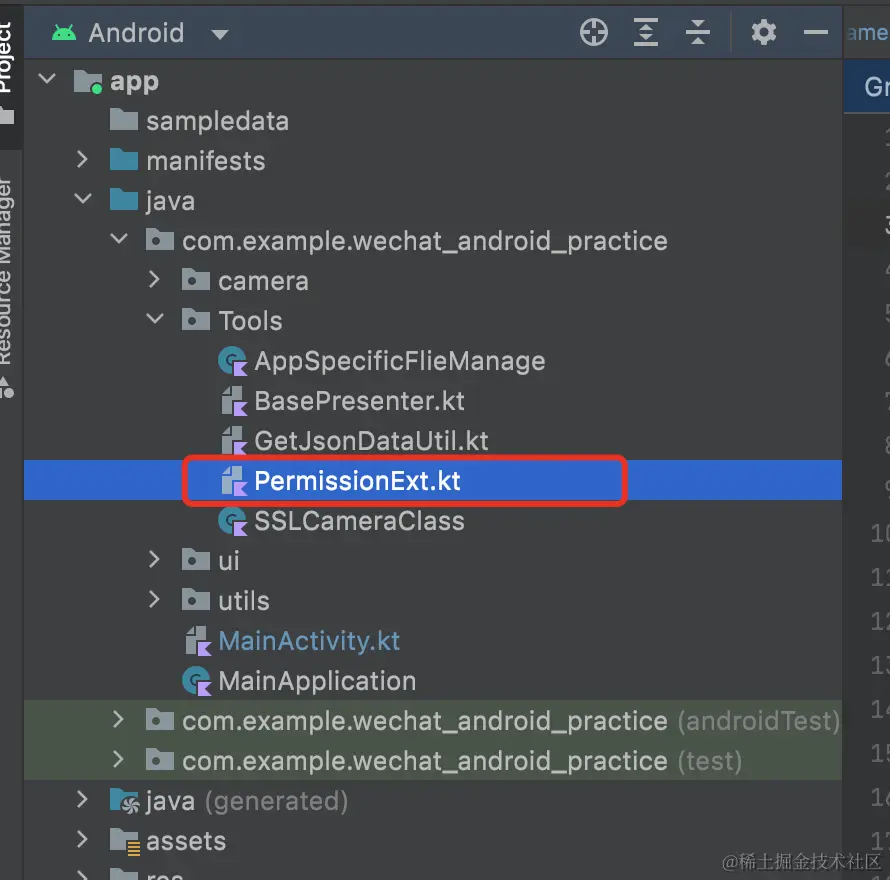Click the GetJsonDataUtil.kt file icon
Screen dimensions: 890x880
234,441
